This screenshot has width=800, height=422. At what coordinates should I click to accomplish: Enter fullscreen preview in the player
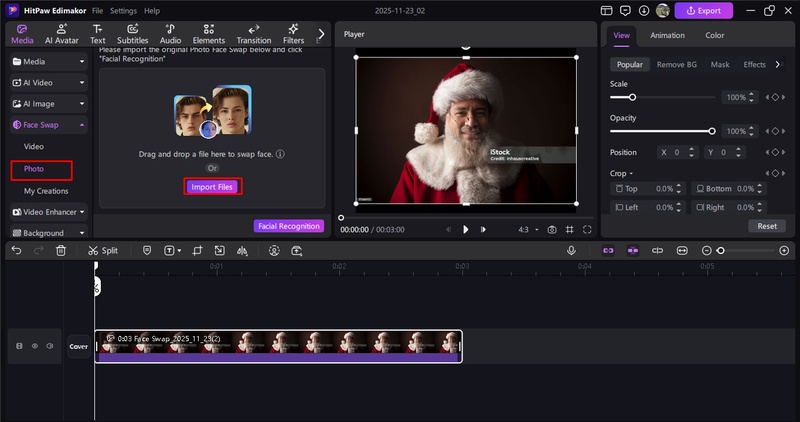(588, 230)
